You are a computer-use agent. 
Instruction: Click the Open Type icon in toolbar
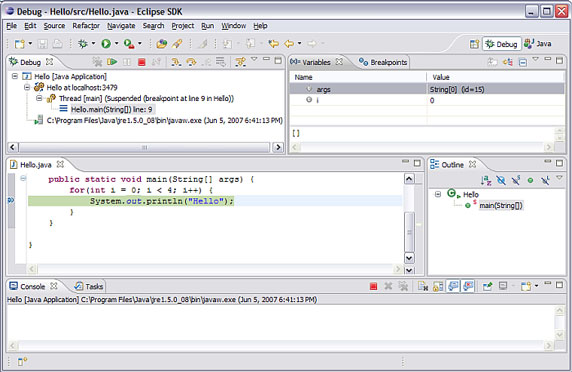162,44
